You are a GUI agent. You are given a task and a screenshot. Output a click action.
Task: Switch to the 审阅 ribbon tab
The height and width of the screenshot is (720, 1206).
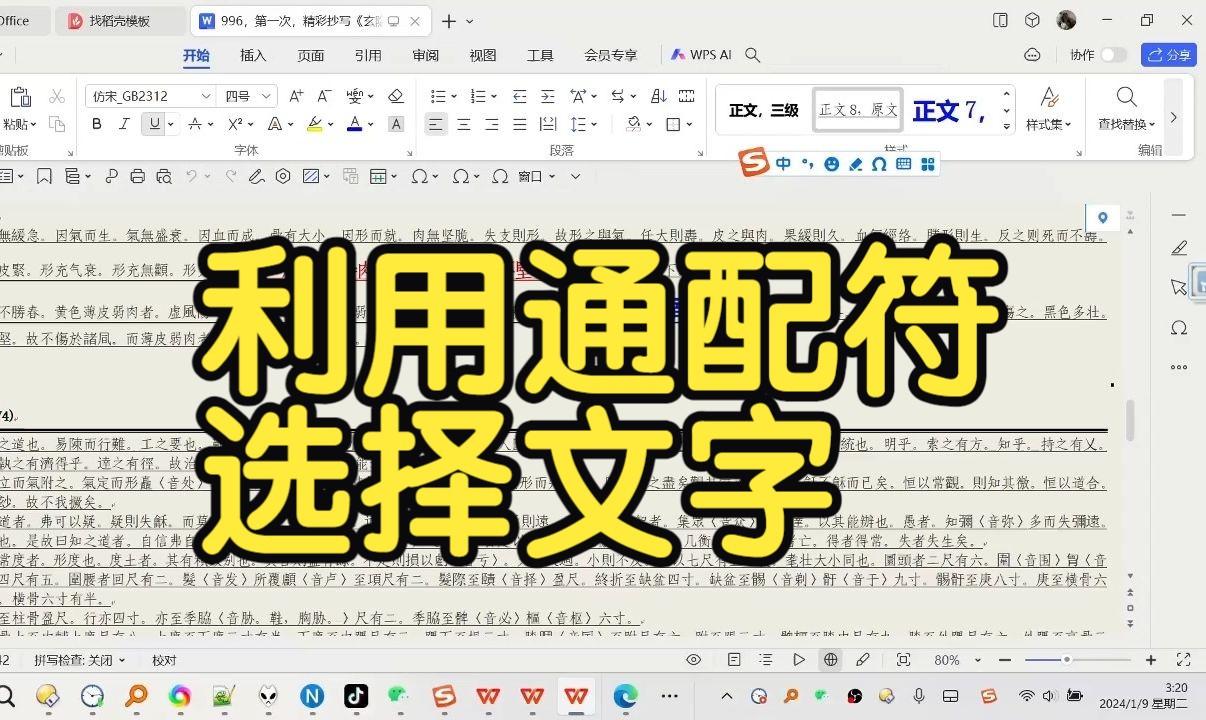pyautogui.click(x=425, y=55)
